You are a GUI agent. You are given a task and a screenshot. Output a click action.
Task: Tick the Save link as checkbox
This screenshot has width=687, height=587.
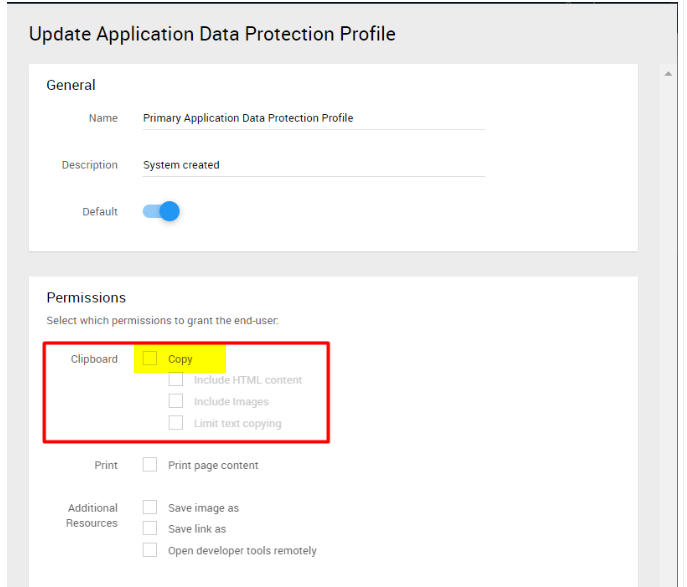150,528
